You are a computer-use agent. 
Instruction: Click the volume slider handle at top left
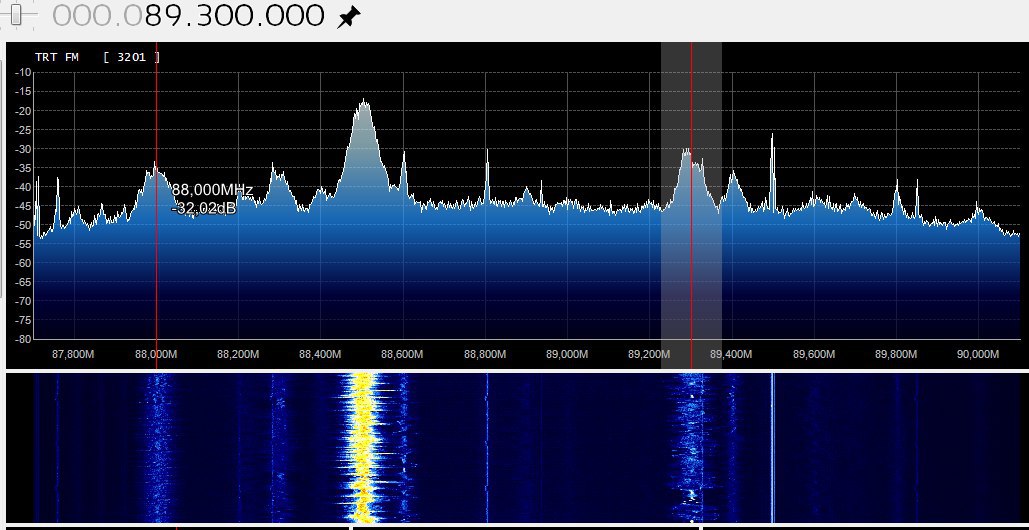click(17, 15)
